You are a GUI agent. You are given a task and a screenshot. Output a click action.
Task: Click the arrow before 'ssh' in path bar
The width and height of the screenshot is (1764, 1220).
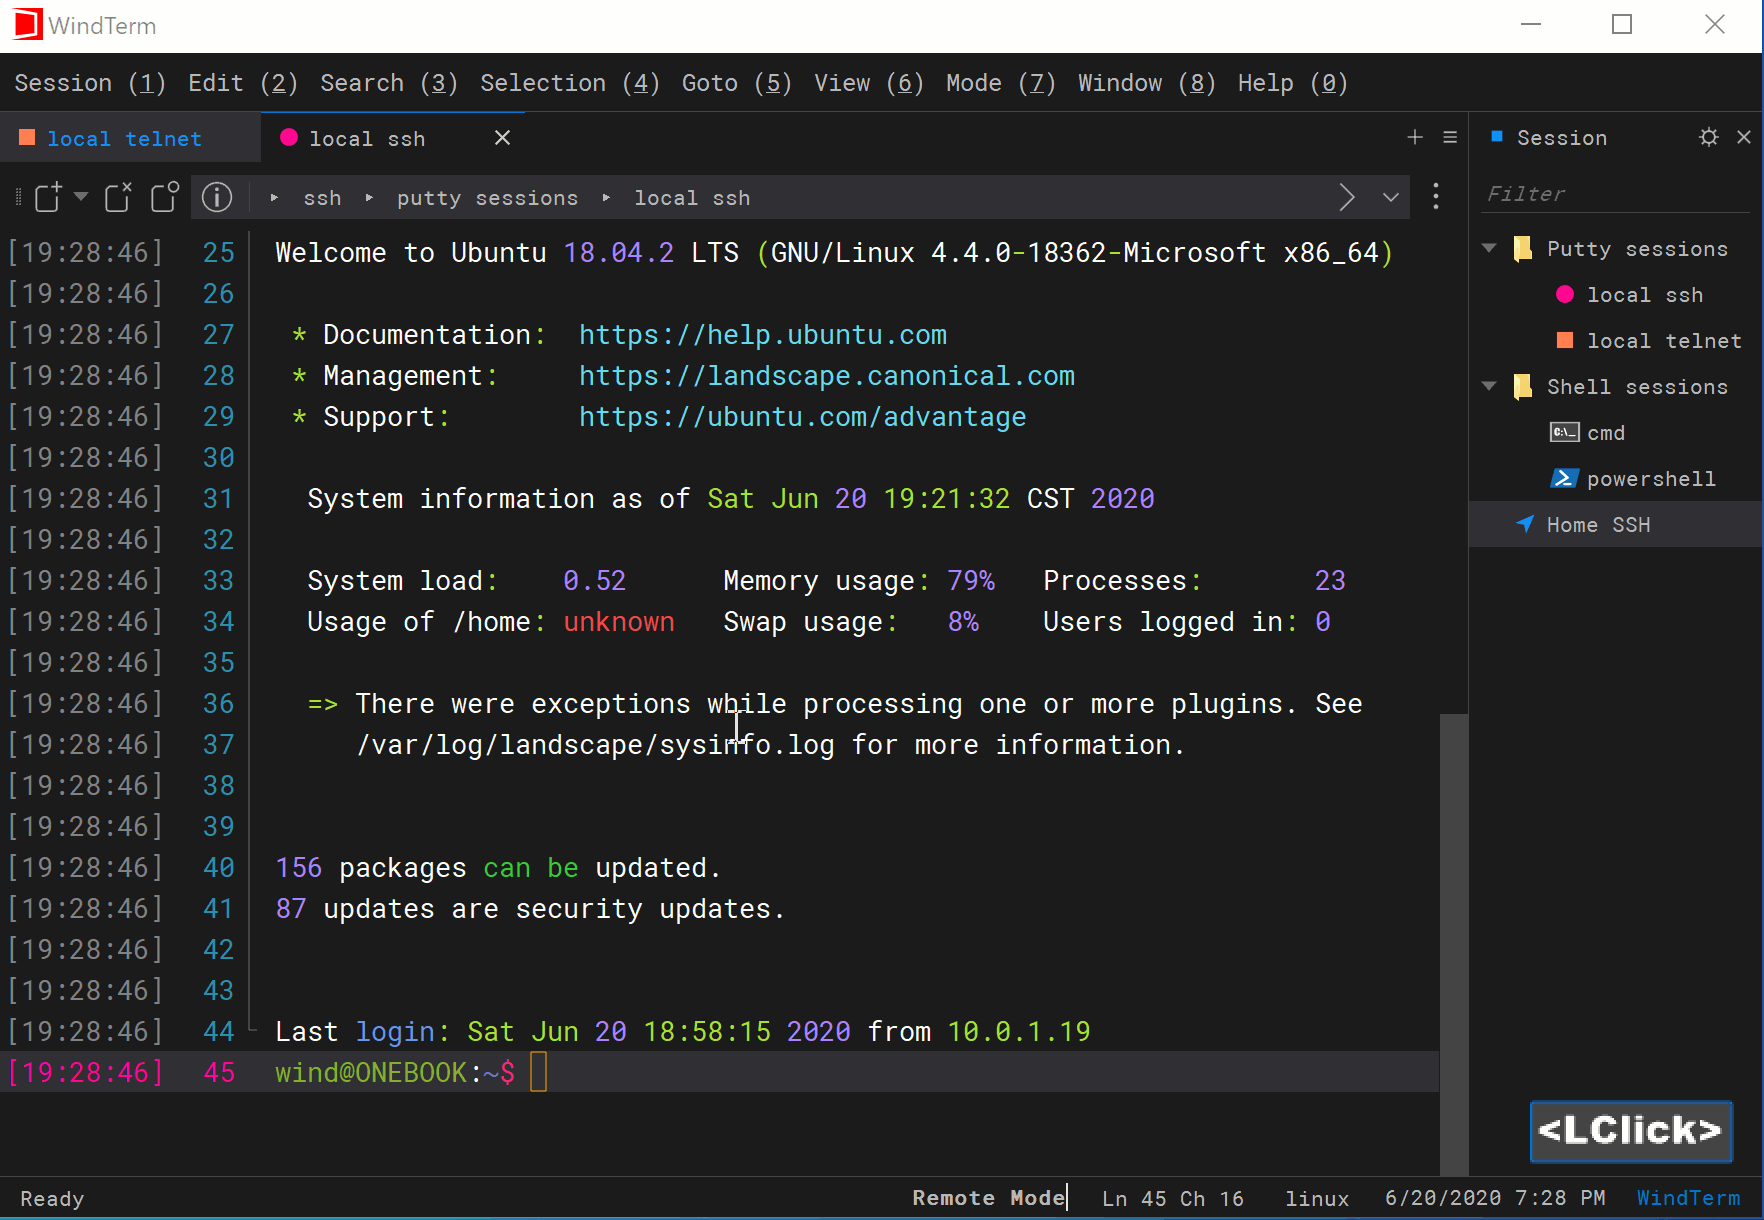pyautogui.click(x=274, y=198)
